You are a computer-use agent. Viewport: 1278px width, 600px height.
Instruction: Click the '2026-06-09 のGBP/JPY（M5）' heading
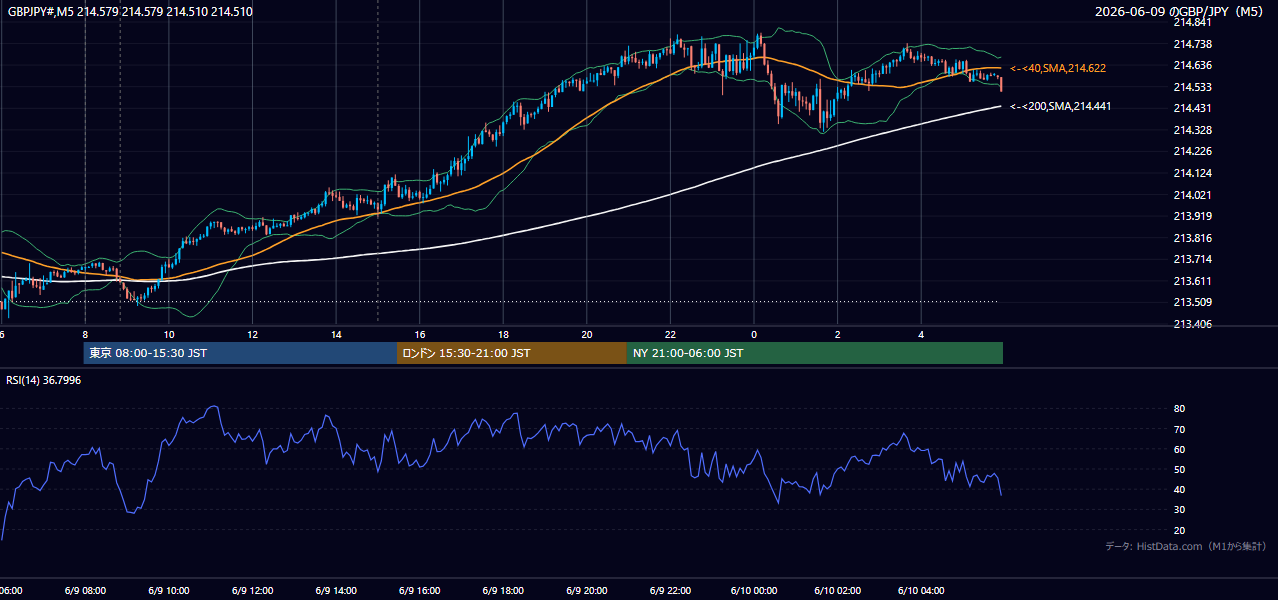click(x=1179, y=12)
